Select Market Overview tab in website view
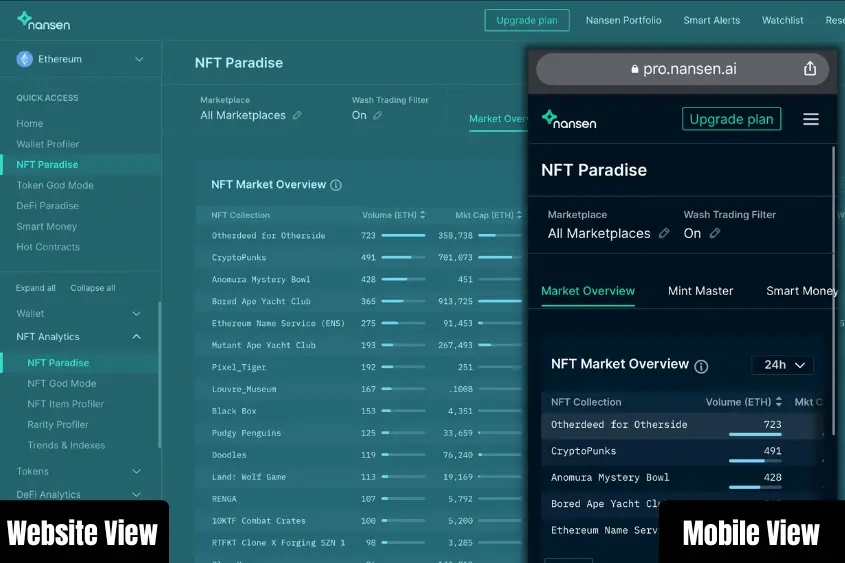 click(x=497, y=119)
